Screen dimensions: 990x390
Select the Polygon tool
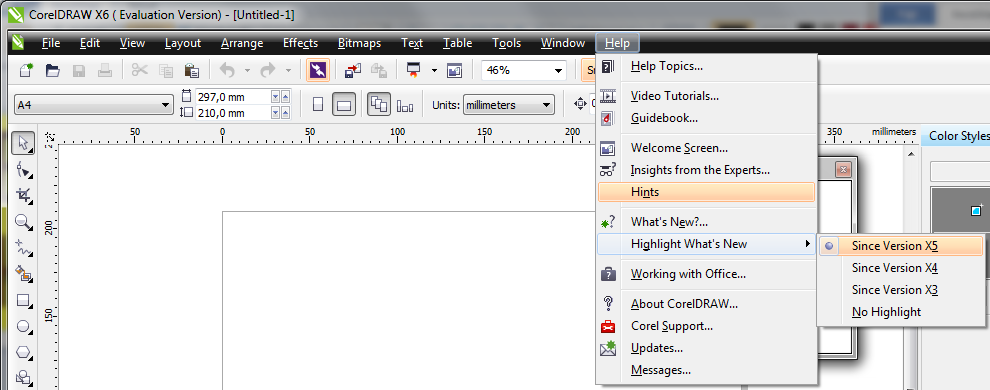[x=23, y=352]
